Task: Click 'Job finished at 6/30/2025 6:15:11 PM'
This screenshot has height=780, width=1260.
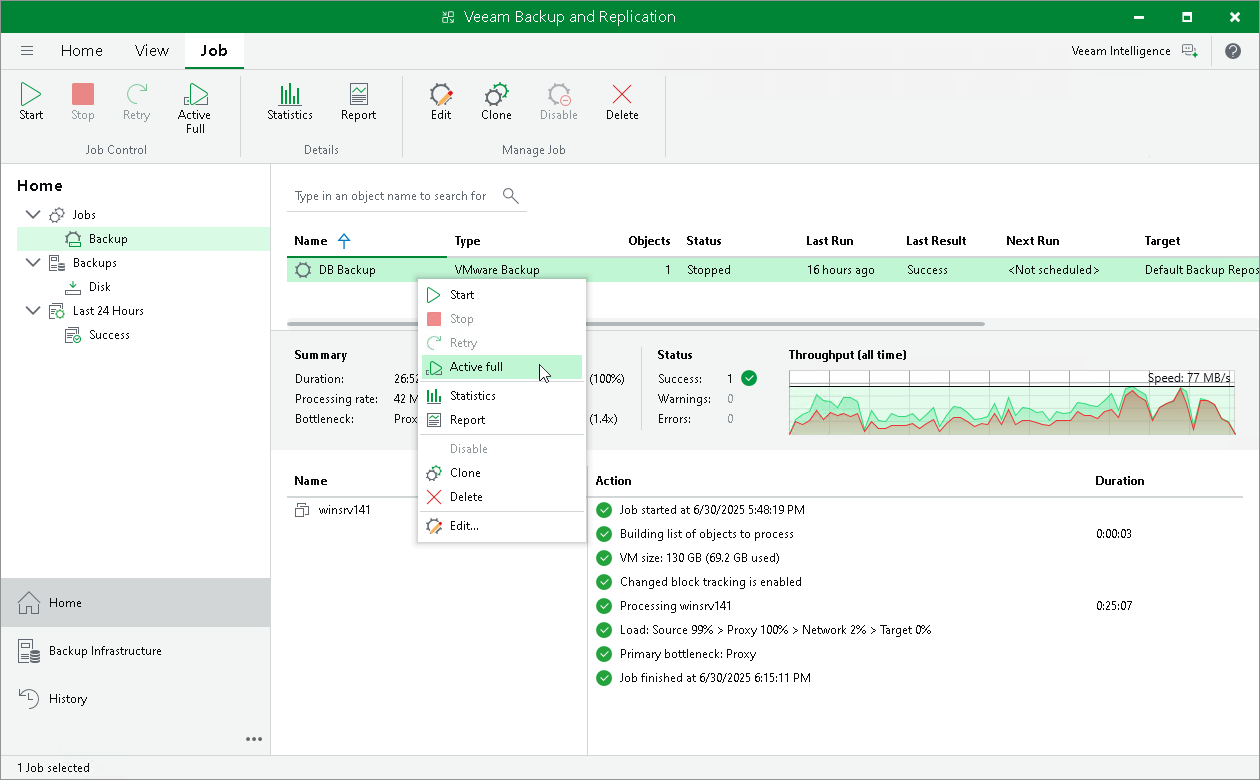Action: (715, 678)
